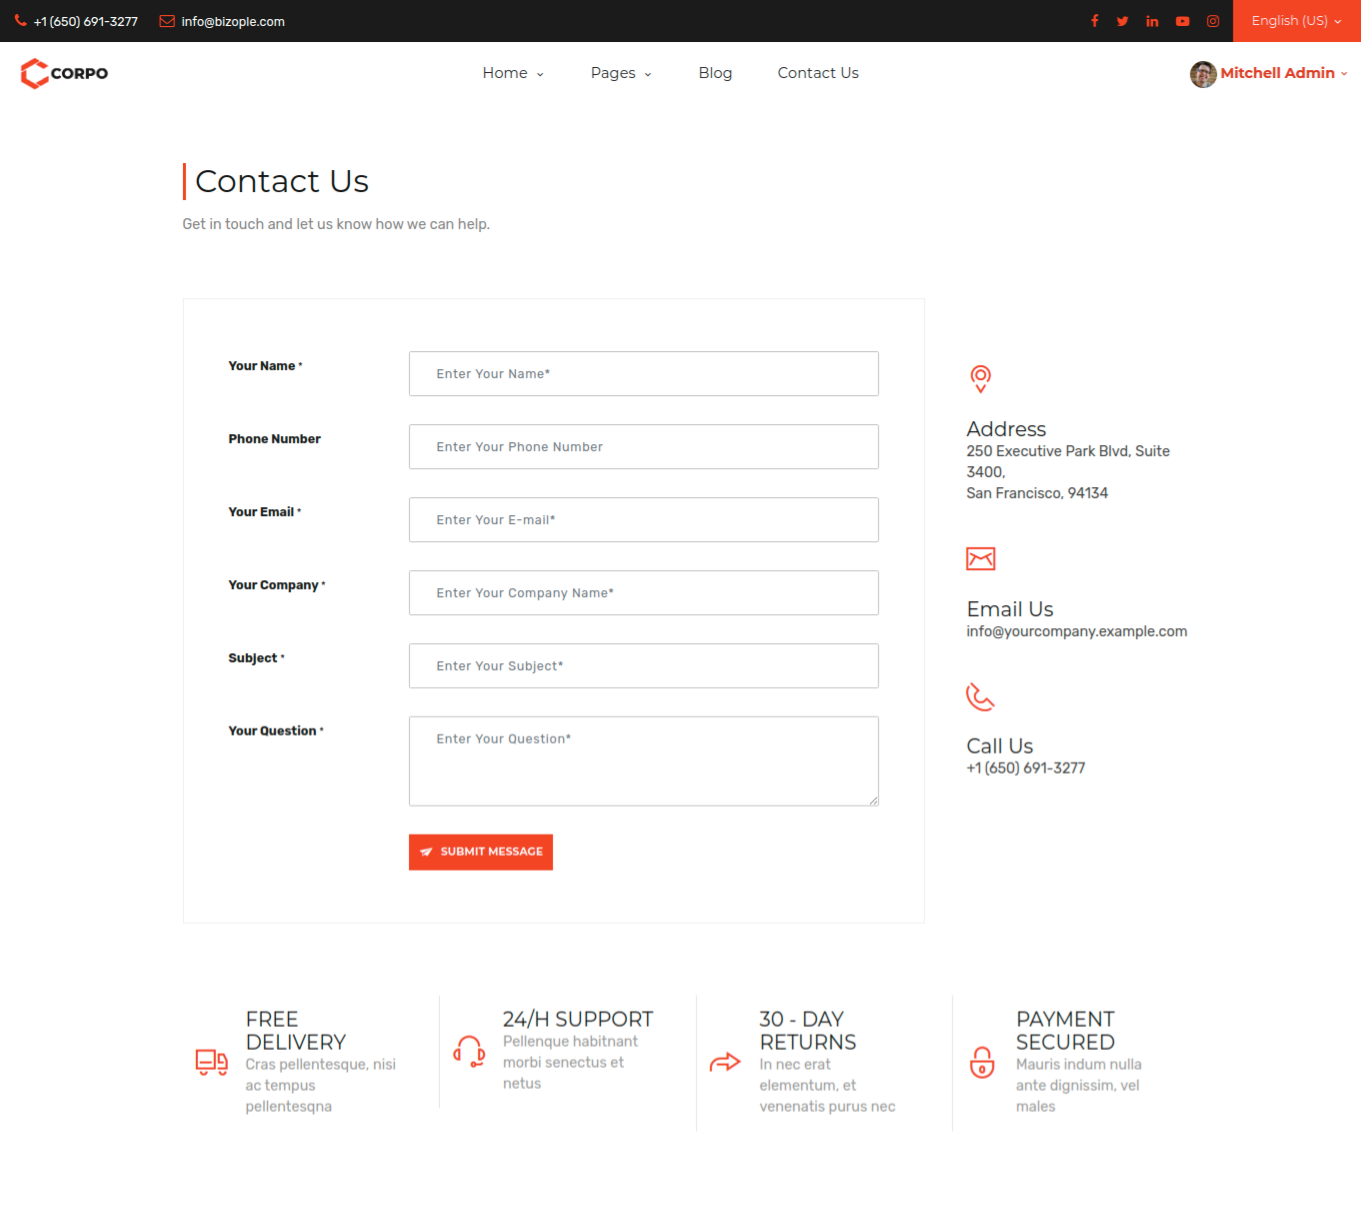Click the Facebook icon in top bar
The width and height of the screenshot is (1361, 1213).
(x=1094, y=21)
